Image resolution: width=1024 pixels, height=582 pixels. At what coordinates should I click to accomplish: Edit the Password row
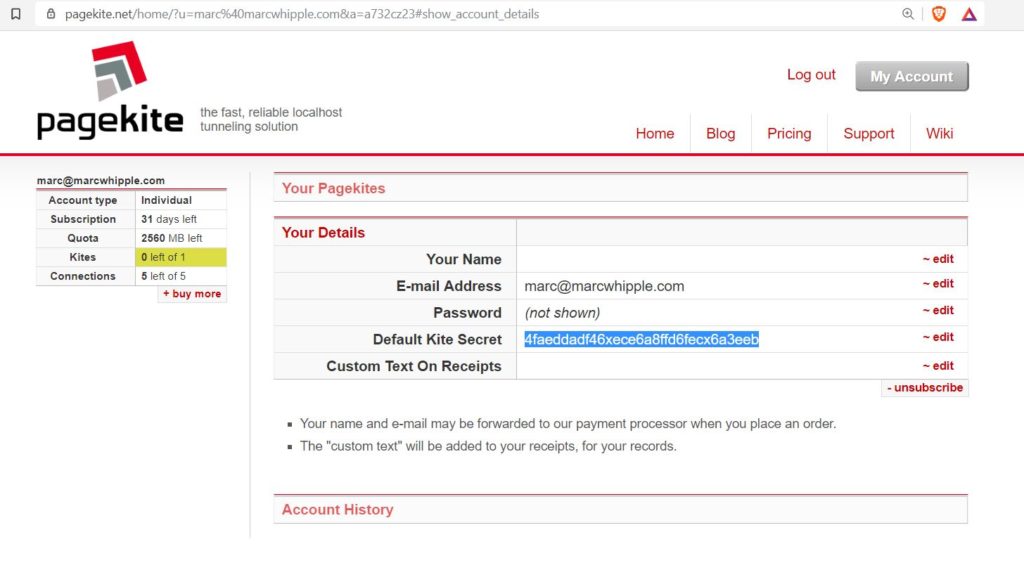[938, 310]
